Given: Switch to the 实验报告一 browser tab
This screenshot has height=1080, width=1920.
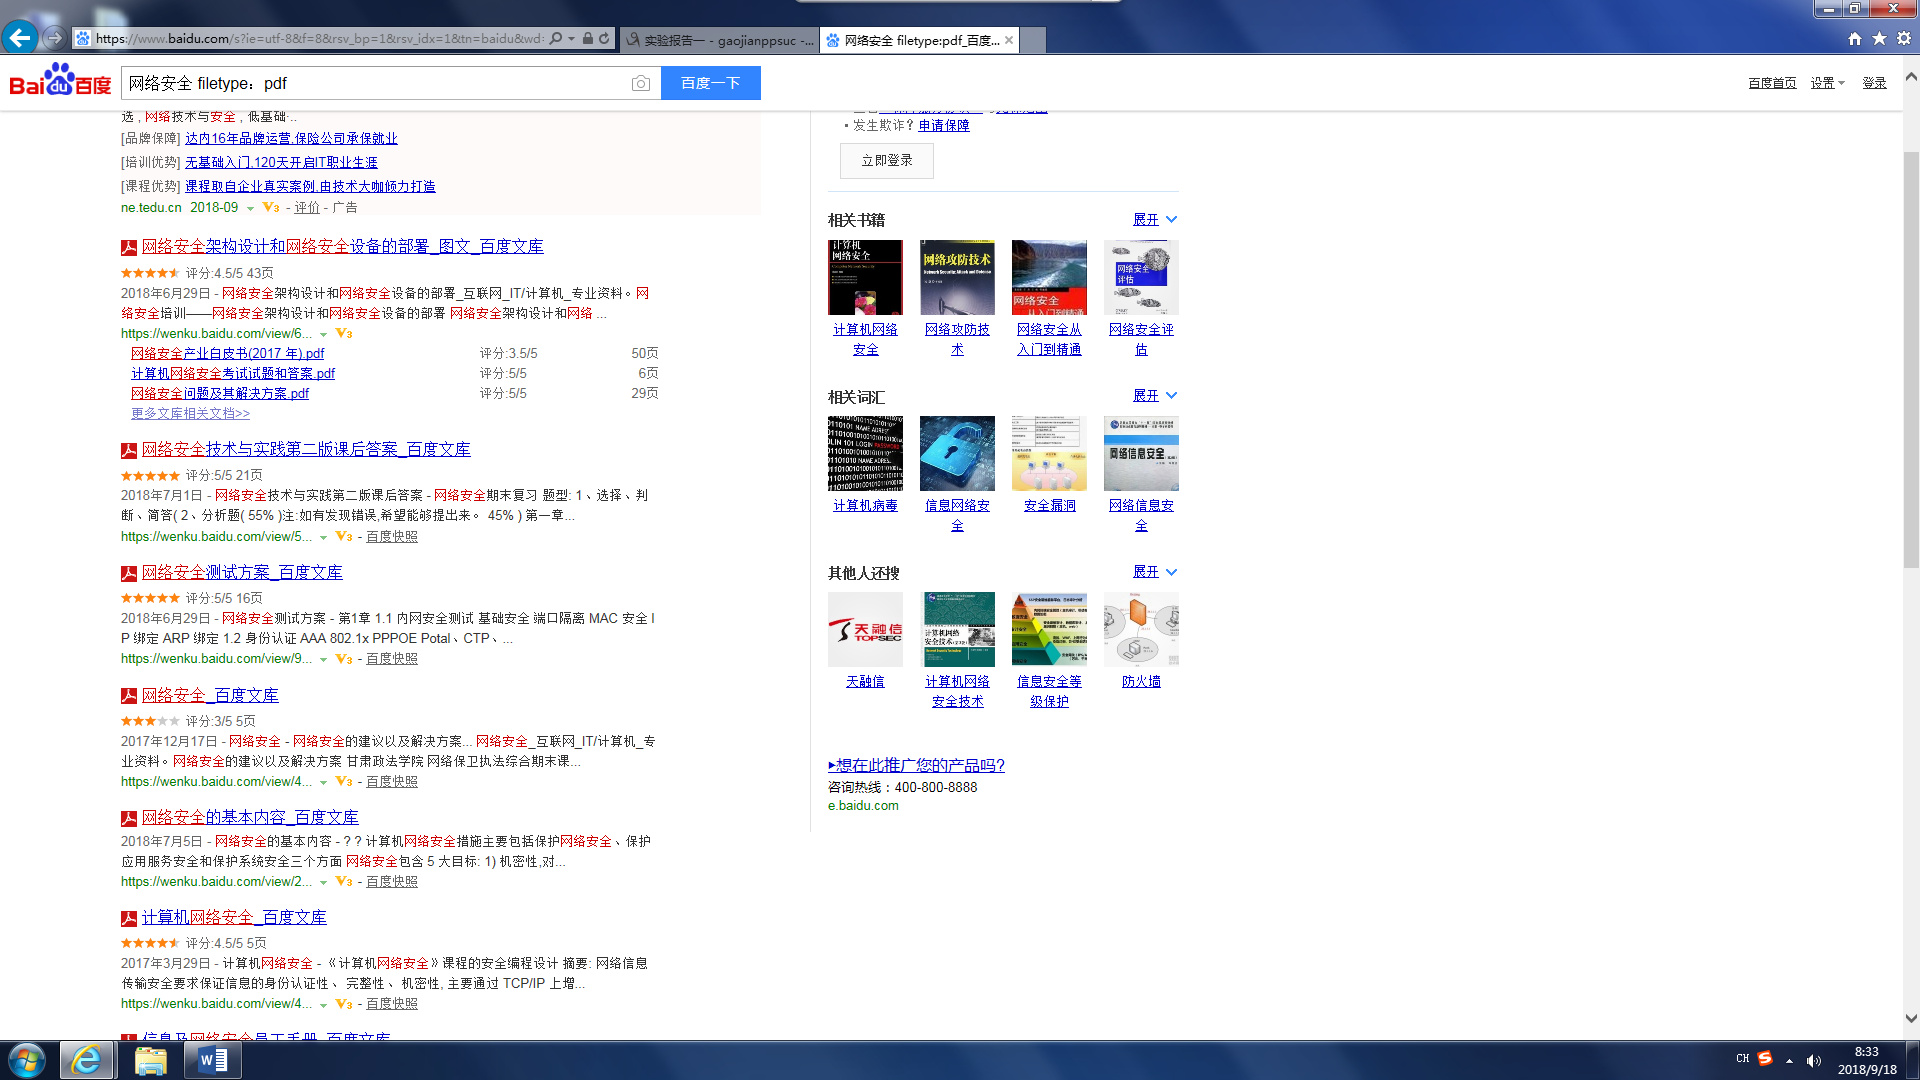Looking at the screenshot, I should 720,40.
